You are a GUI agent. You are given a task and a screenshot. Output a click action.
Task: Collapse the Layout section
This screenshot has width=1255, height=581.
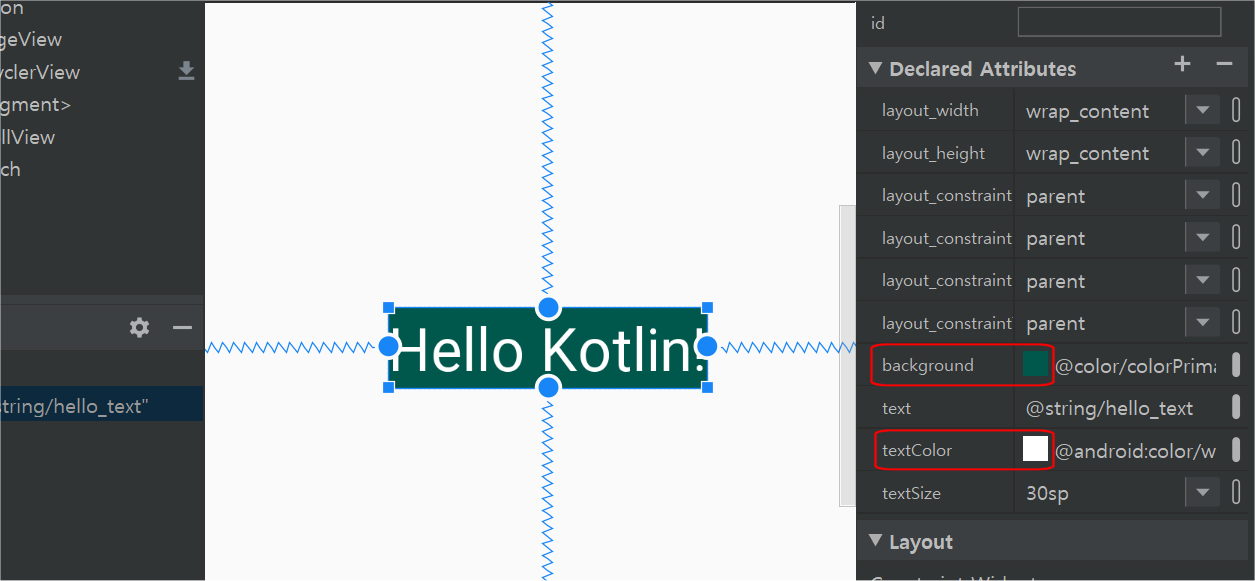(876, 541)
